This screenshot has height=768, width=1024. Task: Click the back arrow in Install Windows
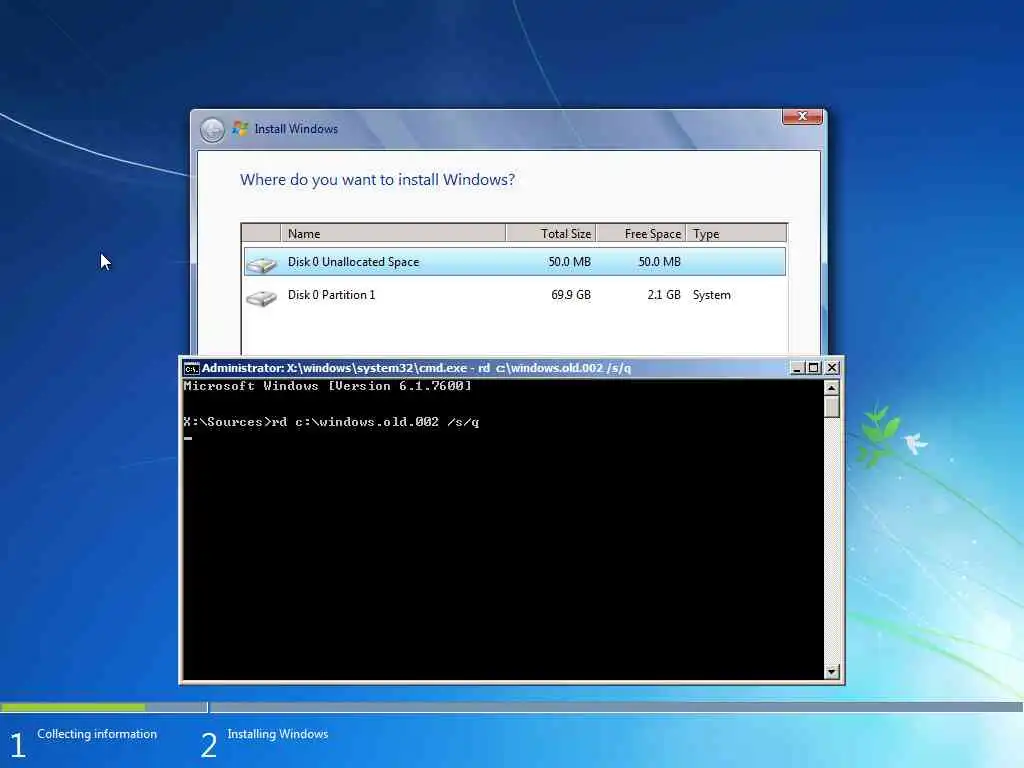tap(212, 130)
